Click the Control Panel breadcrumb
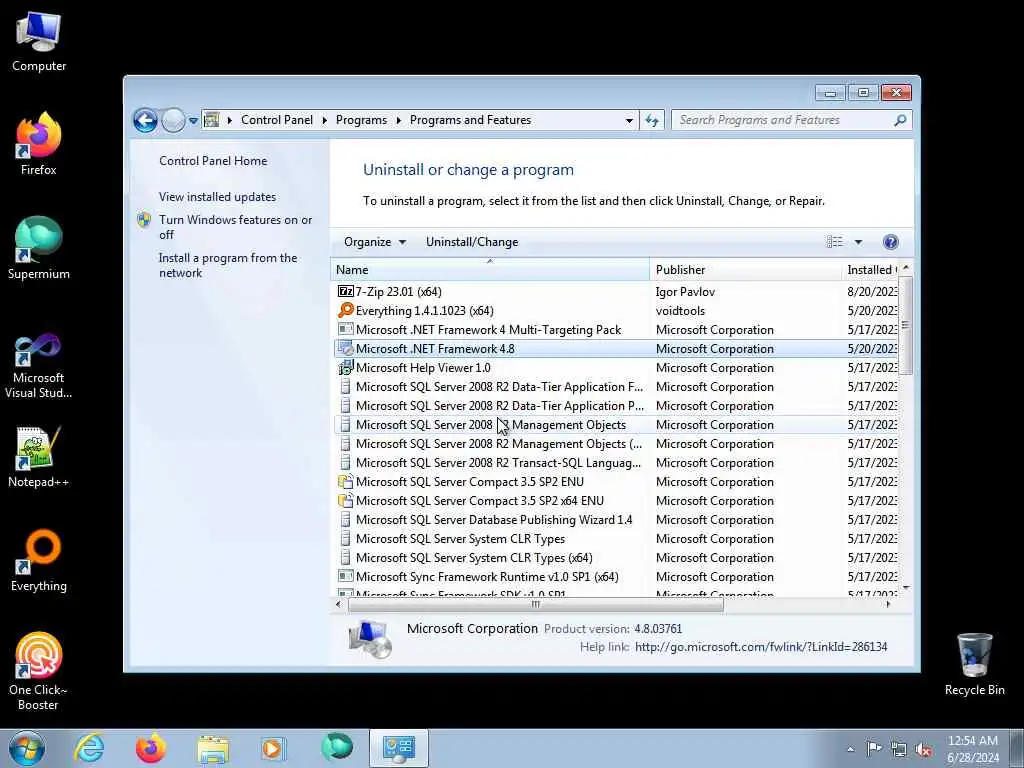1024x768 pixels. pyautogui.click(x=277, y=120)
